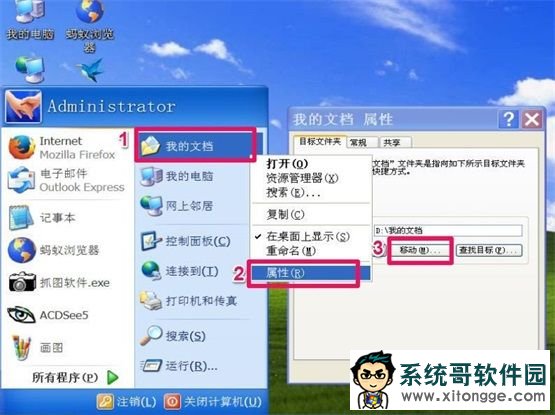Screen dimensions: 555x415
Task: Expand 所有程序 green arrow
Action: point(113,377)
